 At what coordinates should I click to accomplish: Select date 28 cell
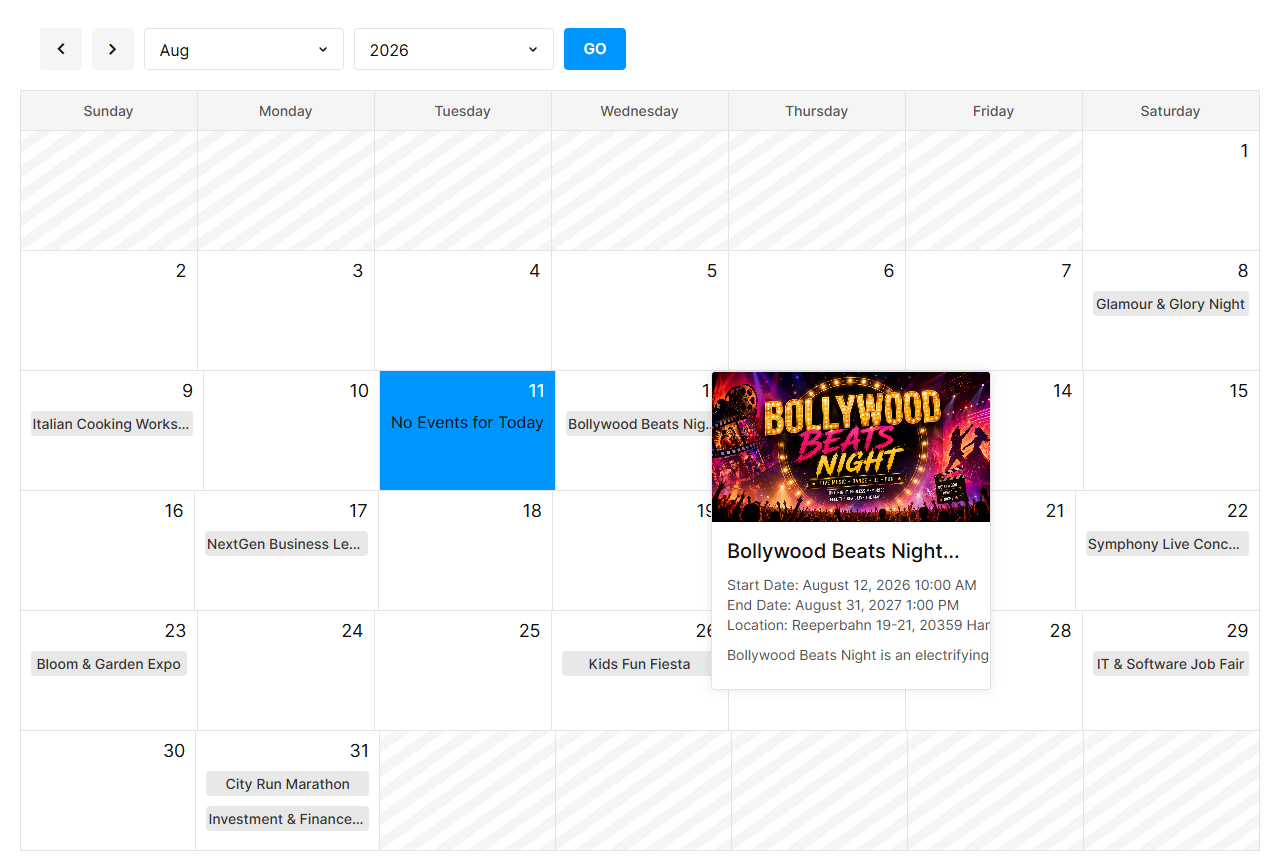(x=1036, y=670)
